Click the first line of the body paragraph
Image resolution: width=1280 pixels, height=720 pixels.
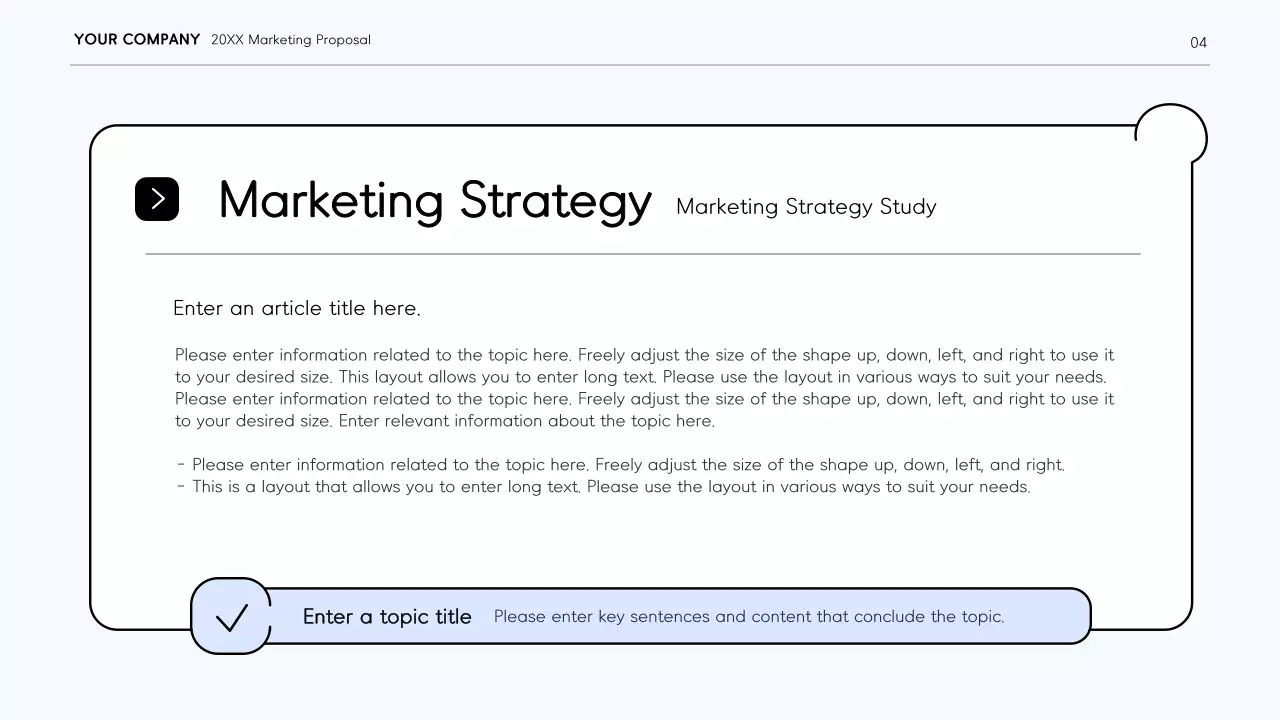point(644,355)
